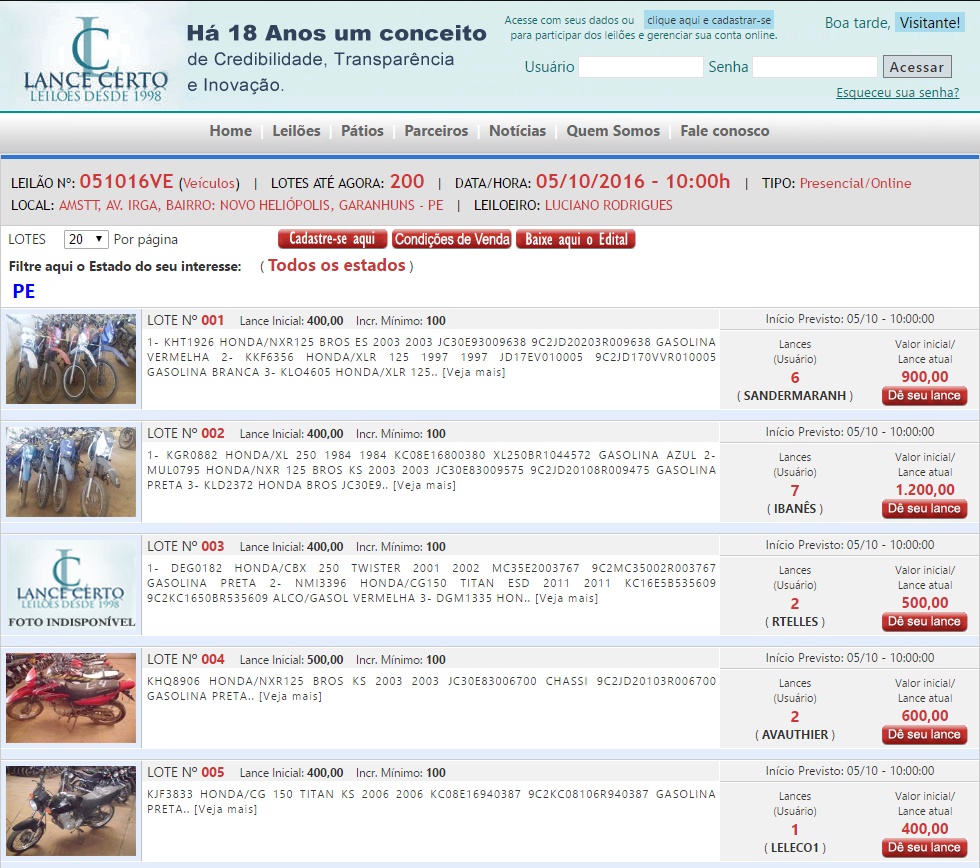
Task: Click bidder name SANDERMARANH
Action: pyautogui.click(x=795, y=396)
